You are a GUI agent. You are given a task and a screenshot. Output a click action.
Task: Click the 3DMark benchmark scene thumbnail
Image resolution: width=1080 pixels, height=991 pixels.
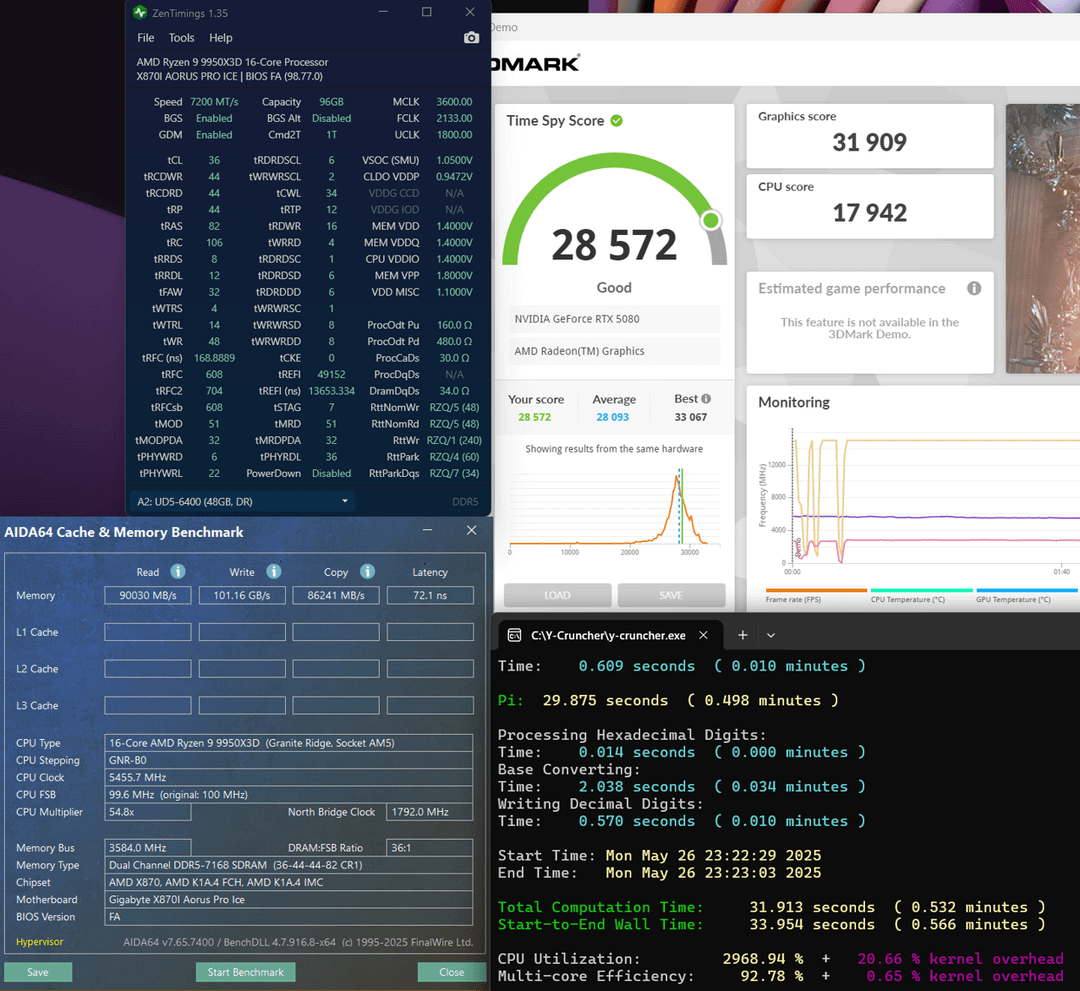point(1042,238)
